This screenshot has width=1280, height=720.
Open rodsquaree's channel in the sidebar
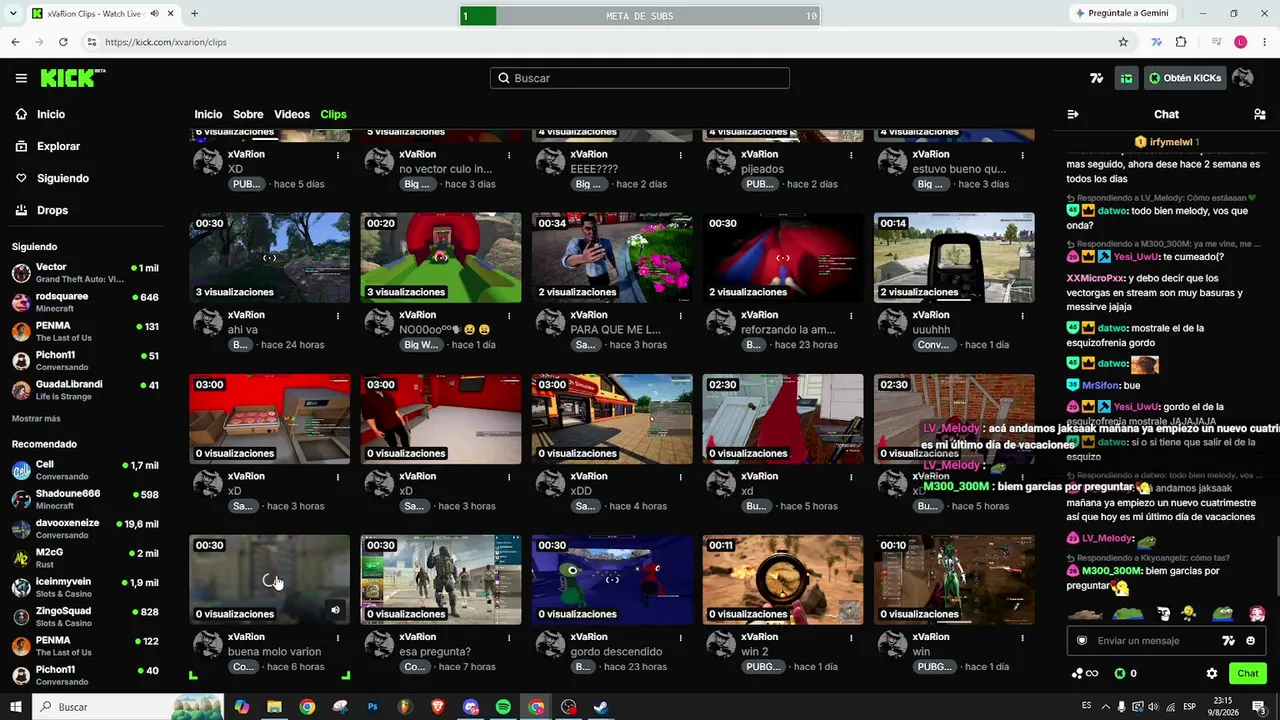(x=85, y=302)
